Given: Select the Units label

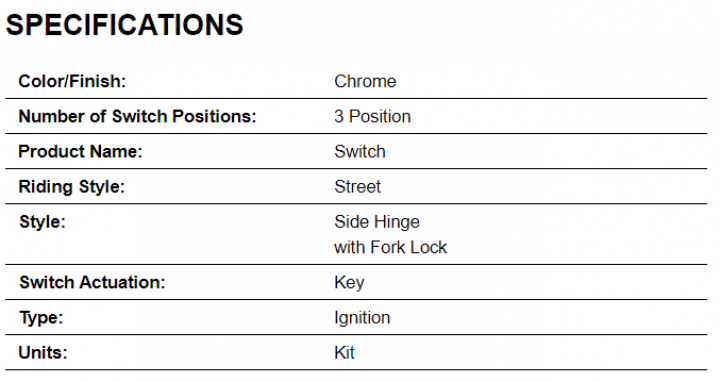Looking at the screenshot, I should tap(43, 353).
